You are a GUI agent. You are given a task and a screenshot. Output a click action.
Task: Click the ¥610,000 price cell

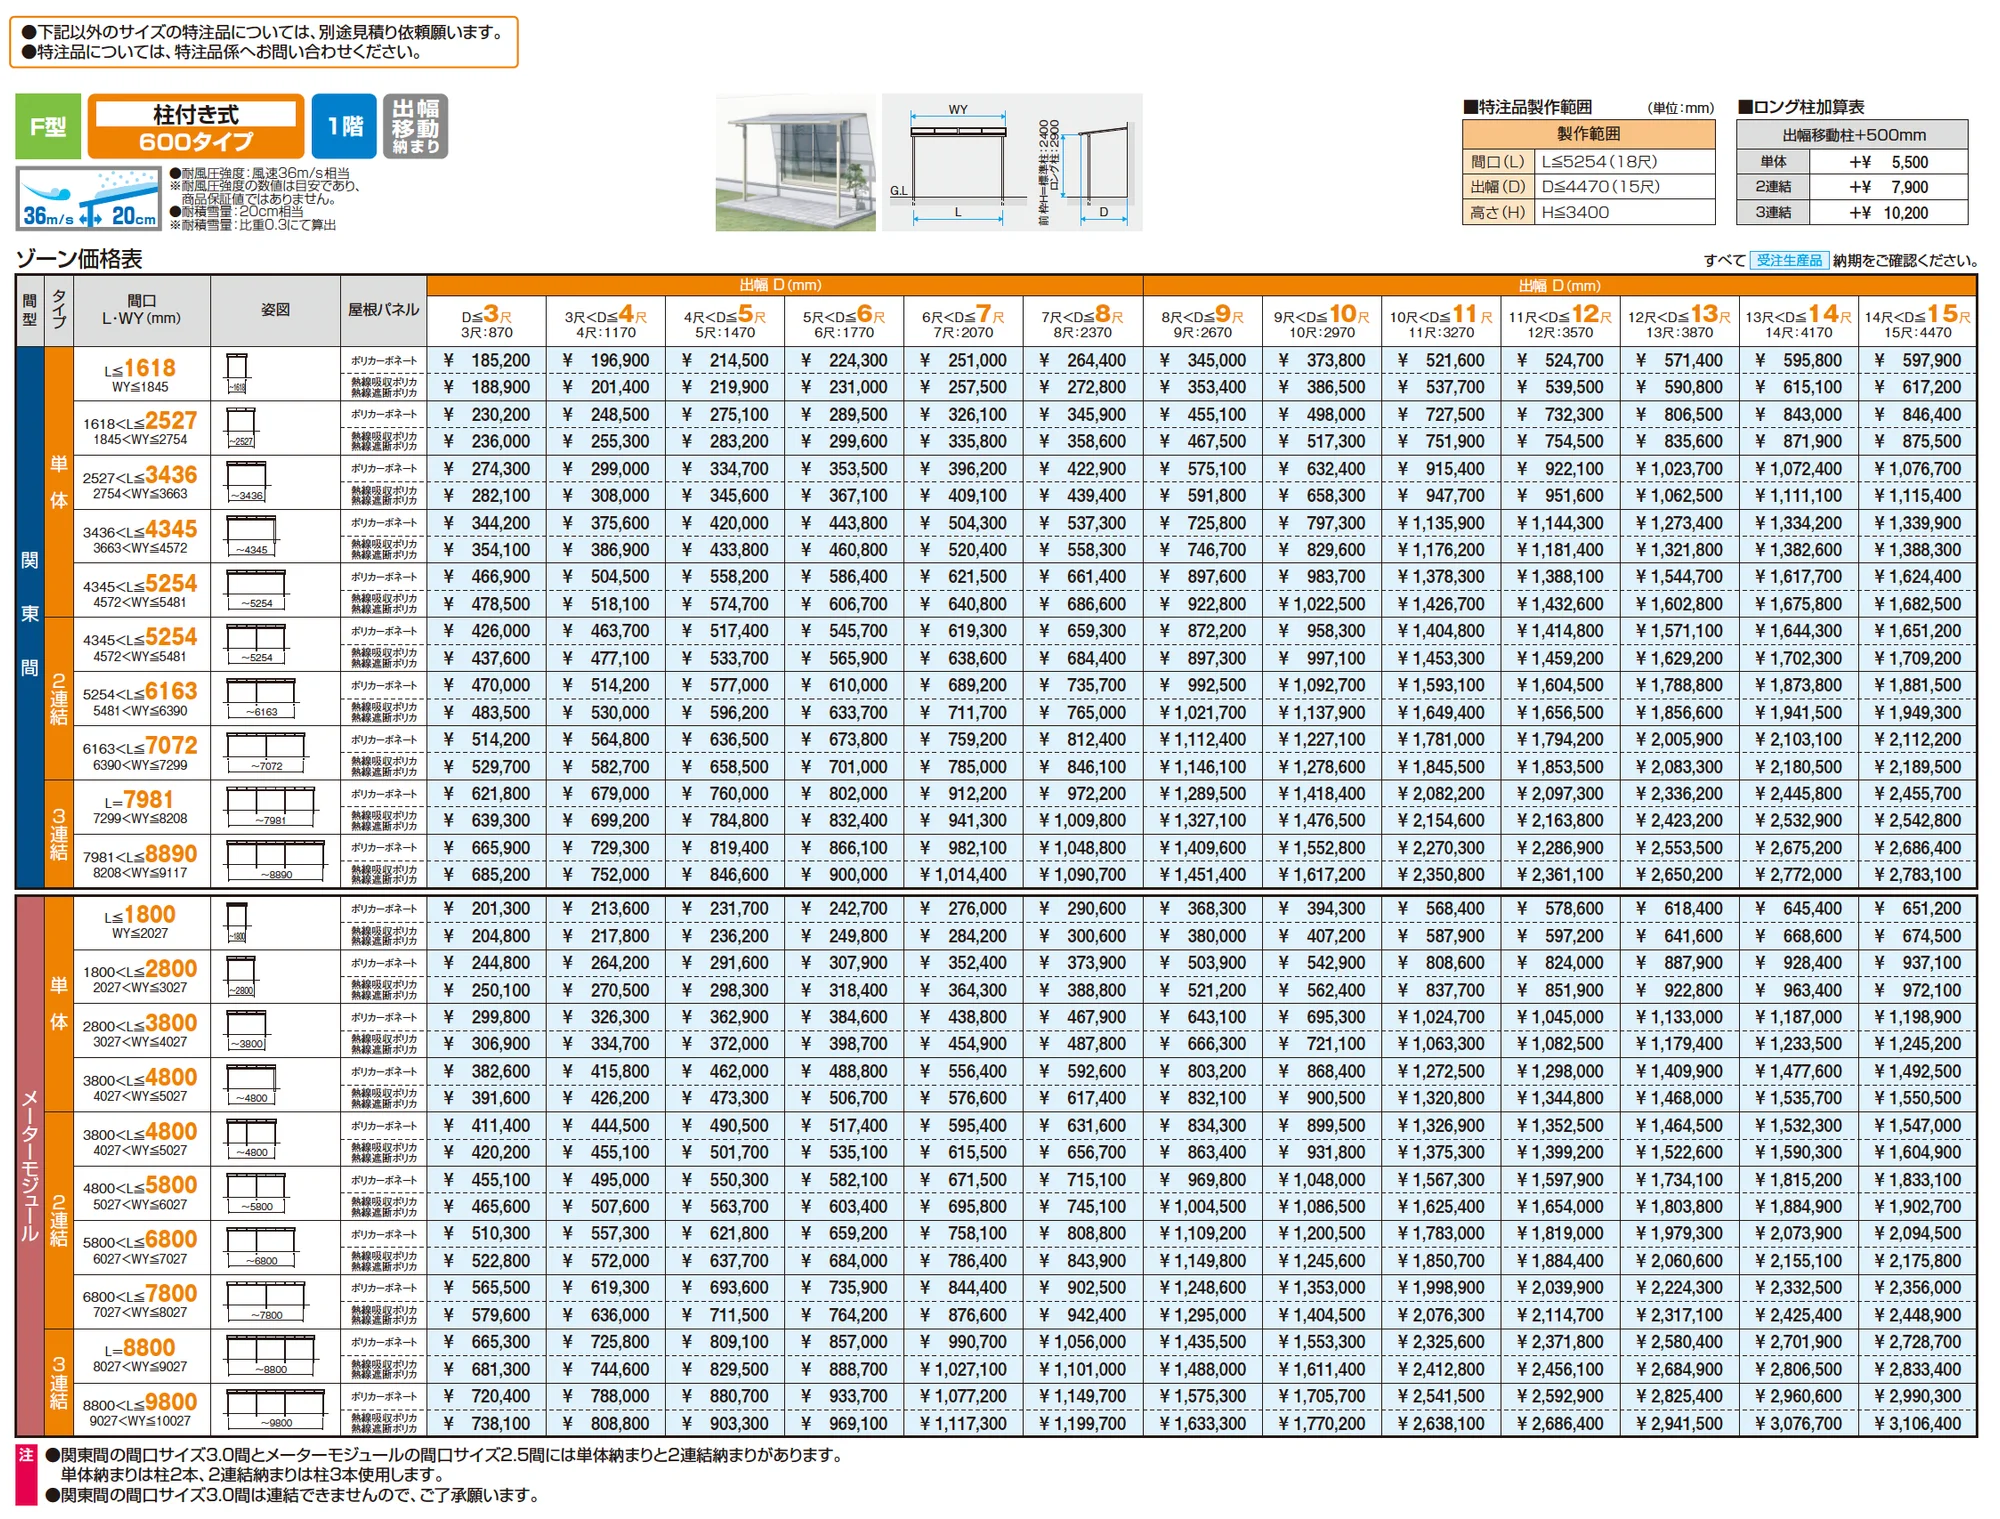click(844, 685)
